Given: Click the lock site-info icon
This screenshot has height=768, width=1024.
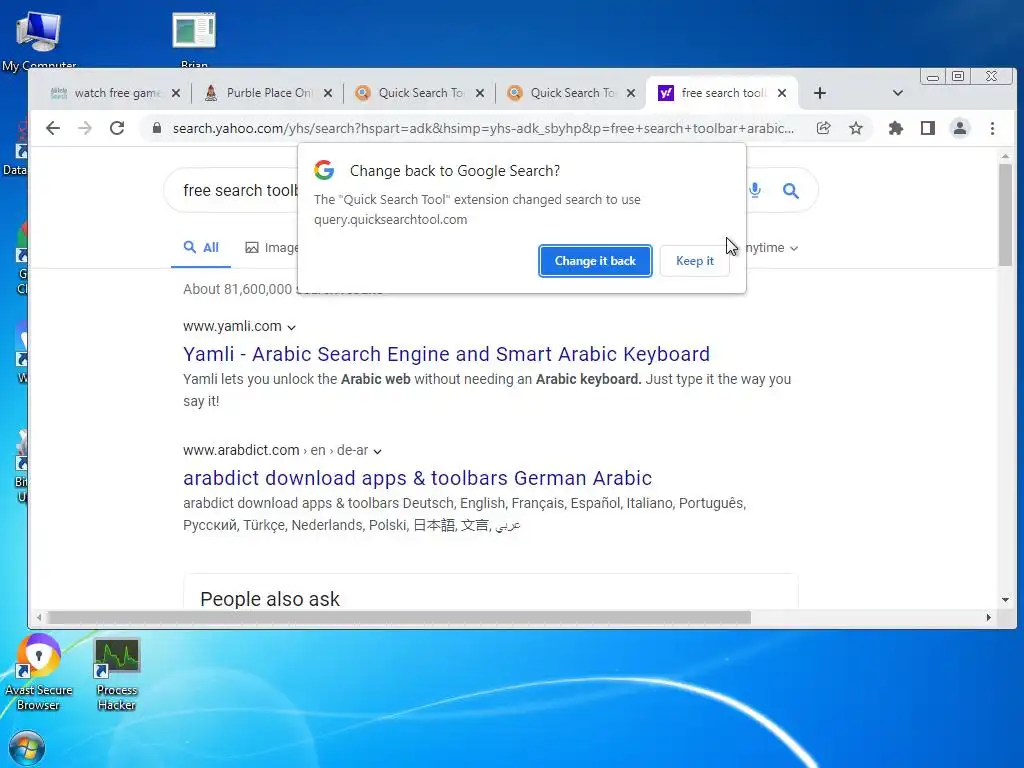Looking at the screenshot, I should click(157, 128).
